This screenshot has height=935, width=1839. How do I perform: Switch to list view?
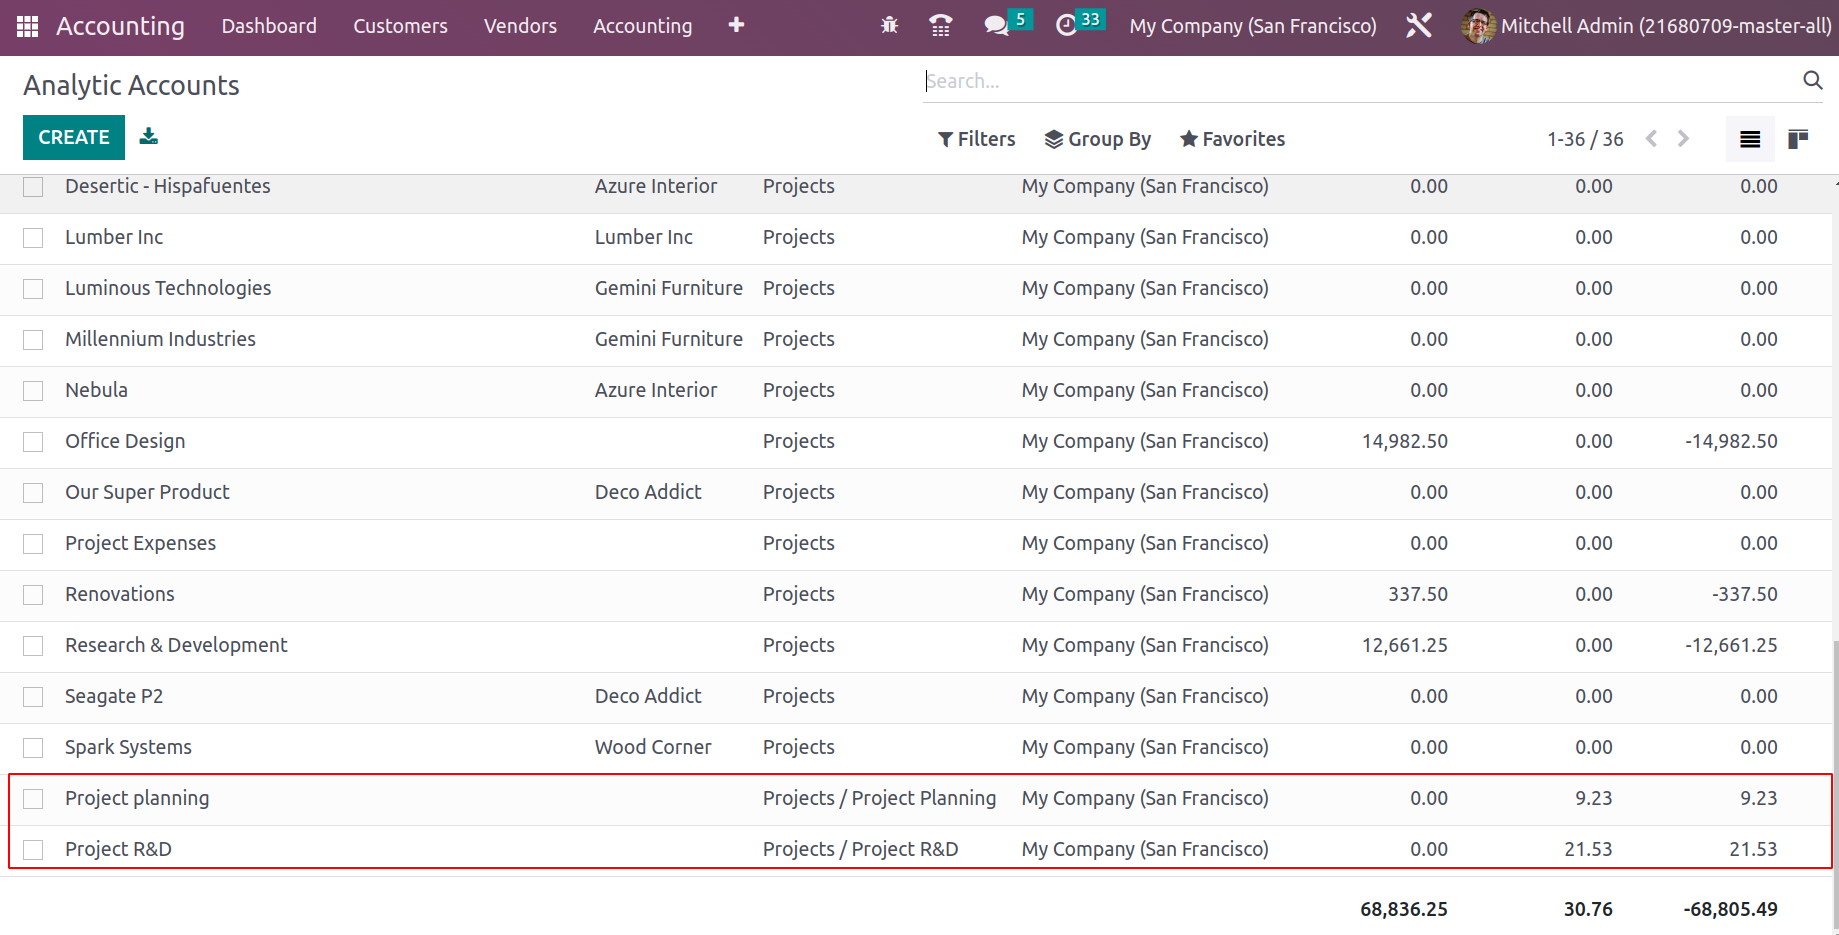[1750, 139]
